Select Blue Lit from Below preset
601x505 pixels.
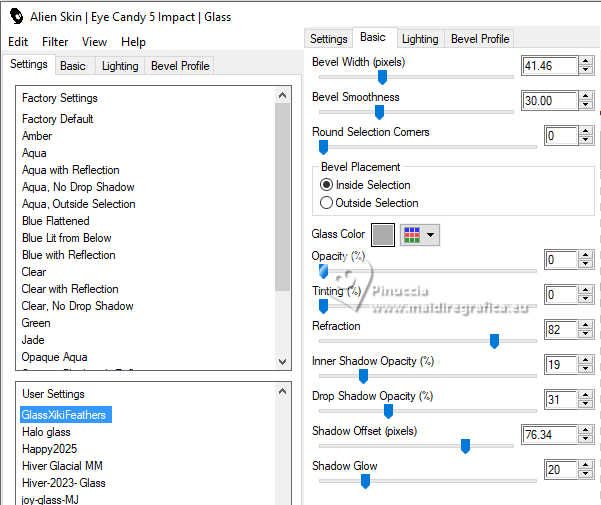click(67, 238)
